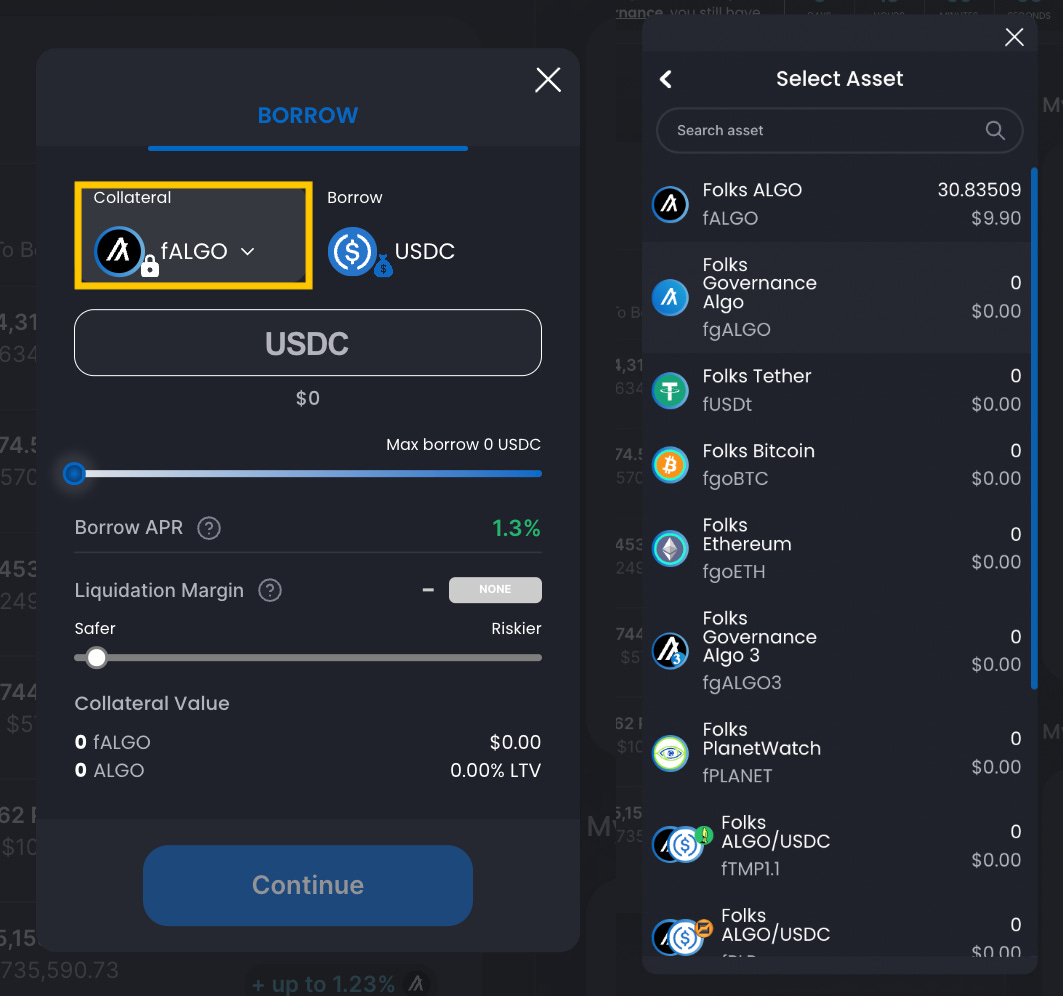
Task: Select the Folks Governance Algo fgALGO row
Action: 836,297
